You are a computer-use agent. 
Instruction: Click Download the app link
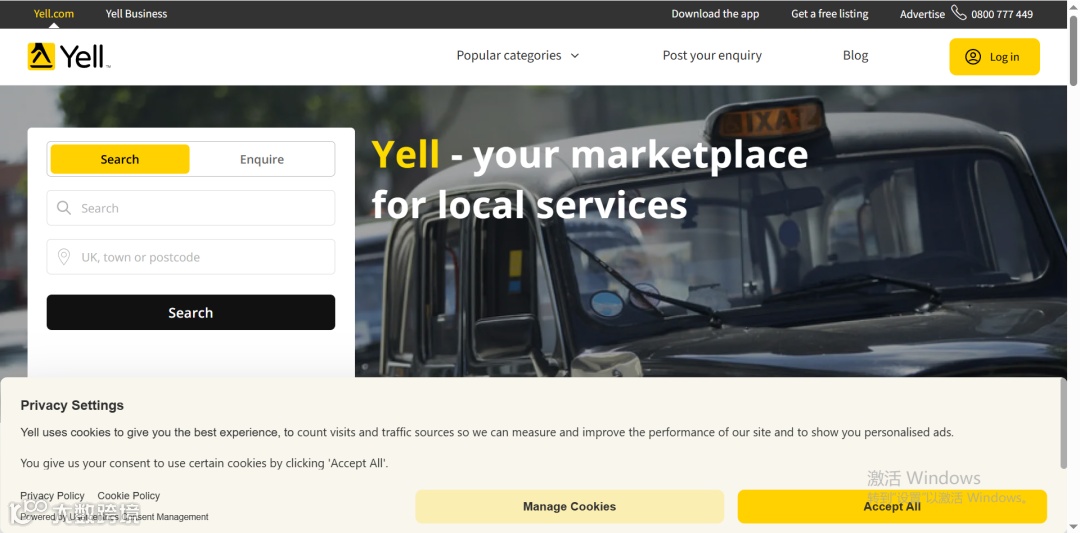coord(715,14)
